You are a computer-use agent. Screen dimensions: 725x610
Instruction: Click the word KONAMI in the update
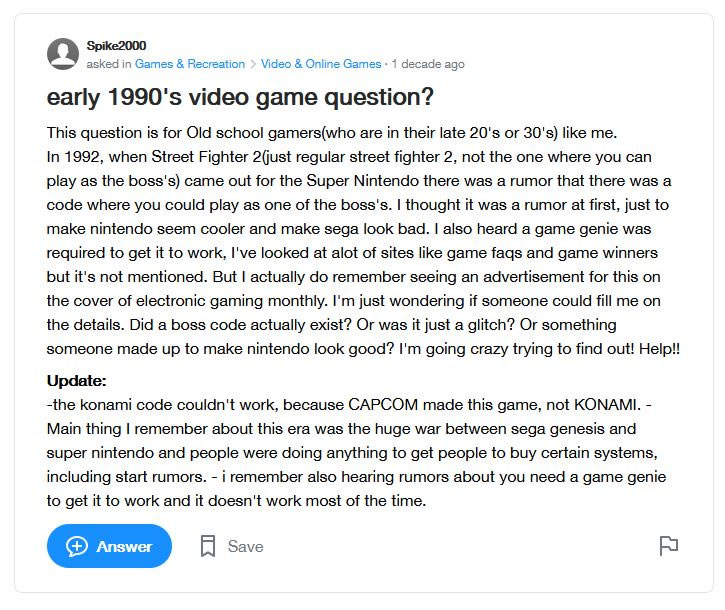pos(607,405)
